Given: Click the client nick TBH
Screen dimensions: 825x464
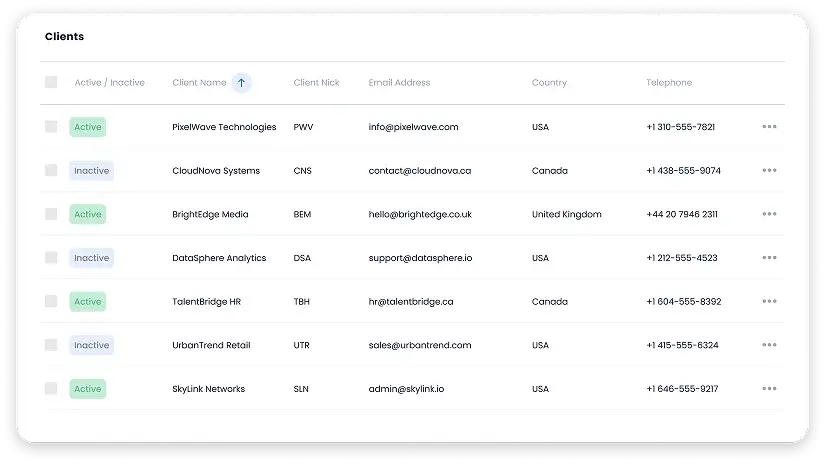Looking at the screenshot, I should point(301,301).
